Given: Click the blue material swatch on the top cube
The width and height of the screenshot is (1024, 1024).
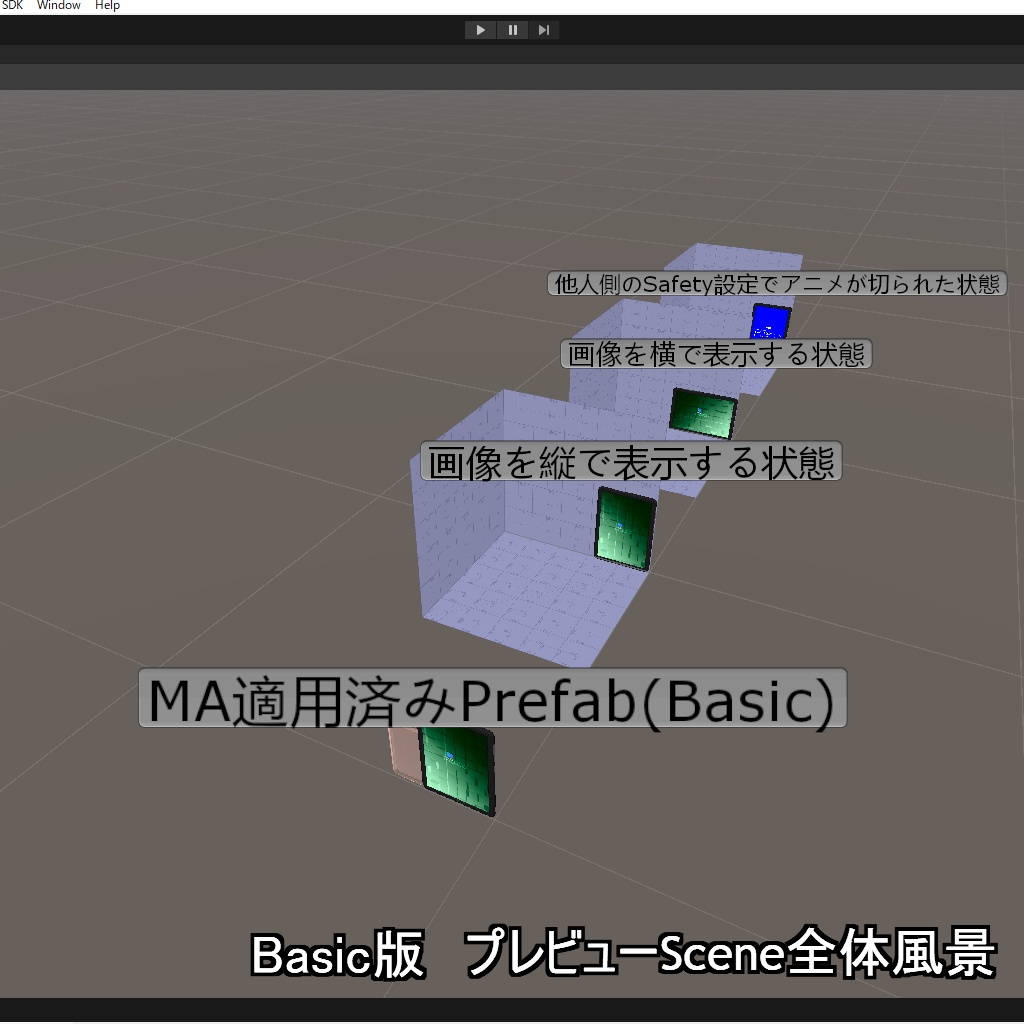Looking at the screenshot, I should click(x=768, y=322).
